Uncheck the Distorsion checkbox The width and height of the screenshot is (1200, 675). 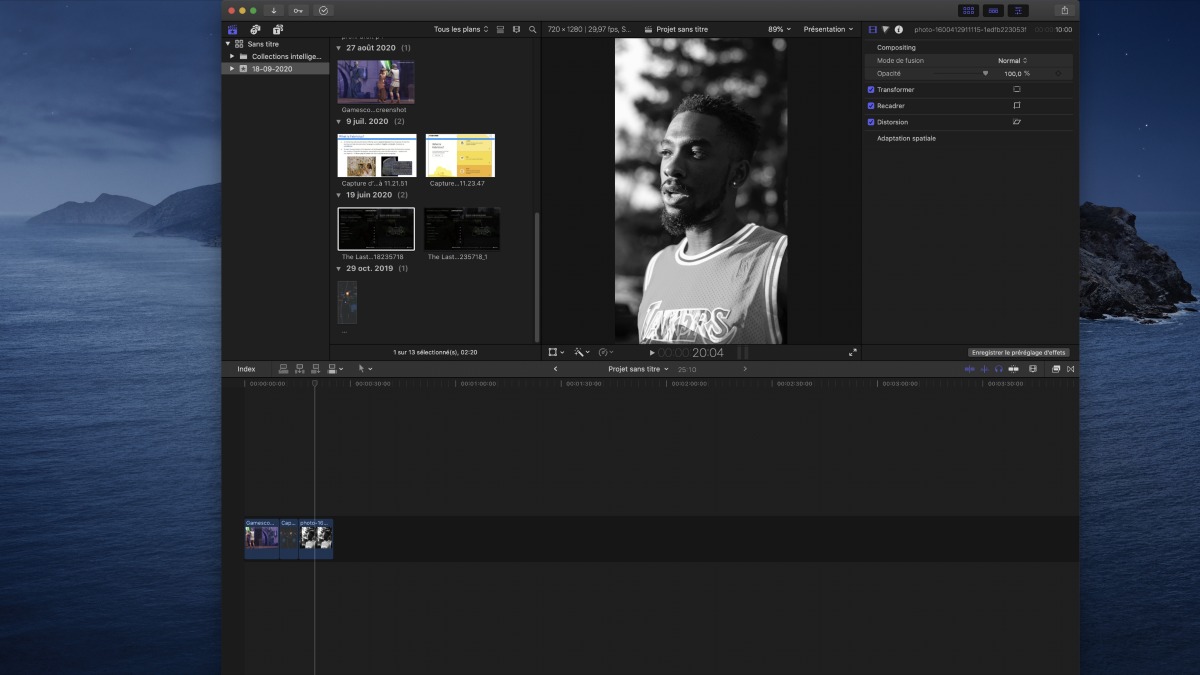pos(871,121)
